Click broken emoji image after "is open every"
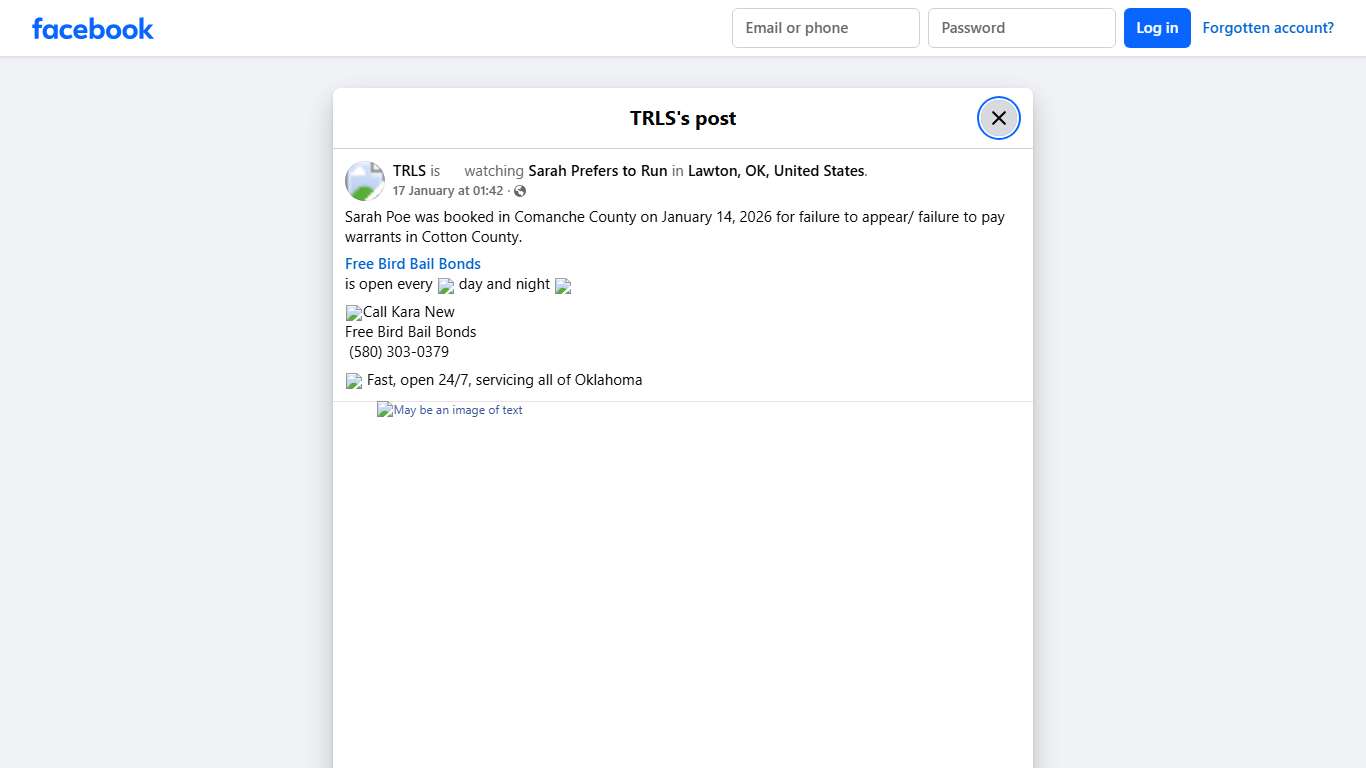1366x768 pixels. point(446,286)
